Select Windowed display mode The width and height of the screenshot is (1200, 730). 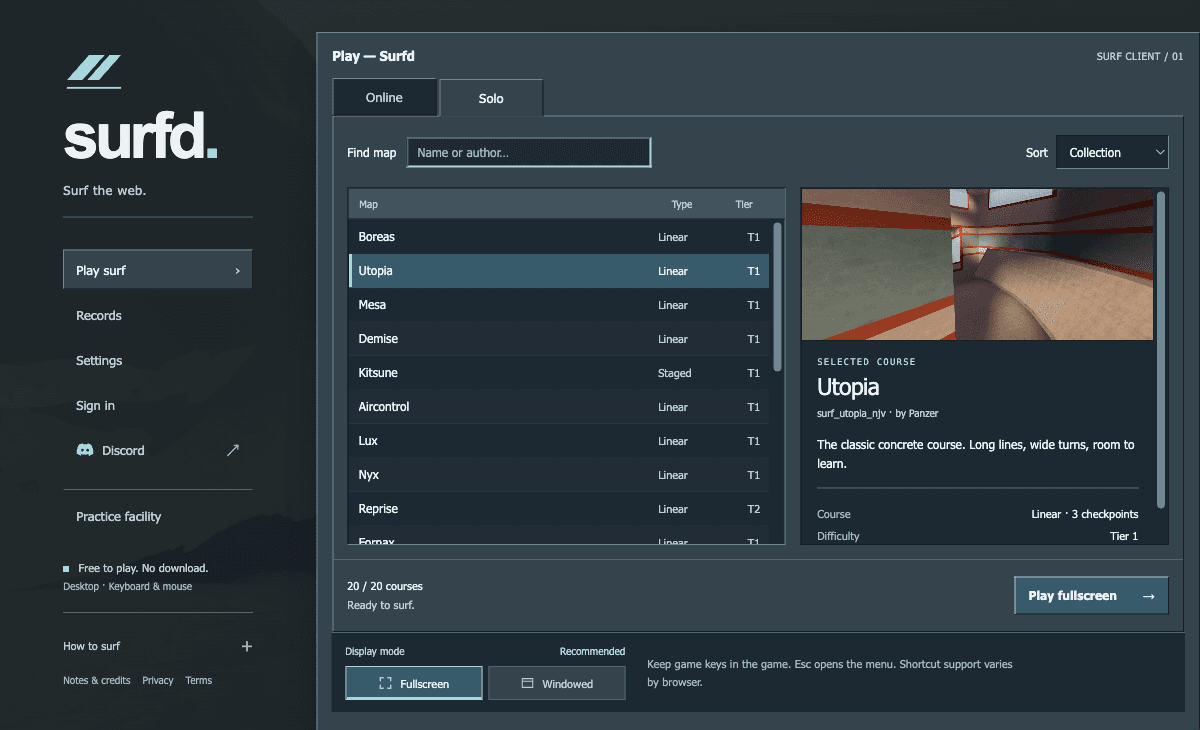click(557, 683)
